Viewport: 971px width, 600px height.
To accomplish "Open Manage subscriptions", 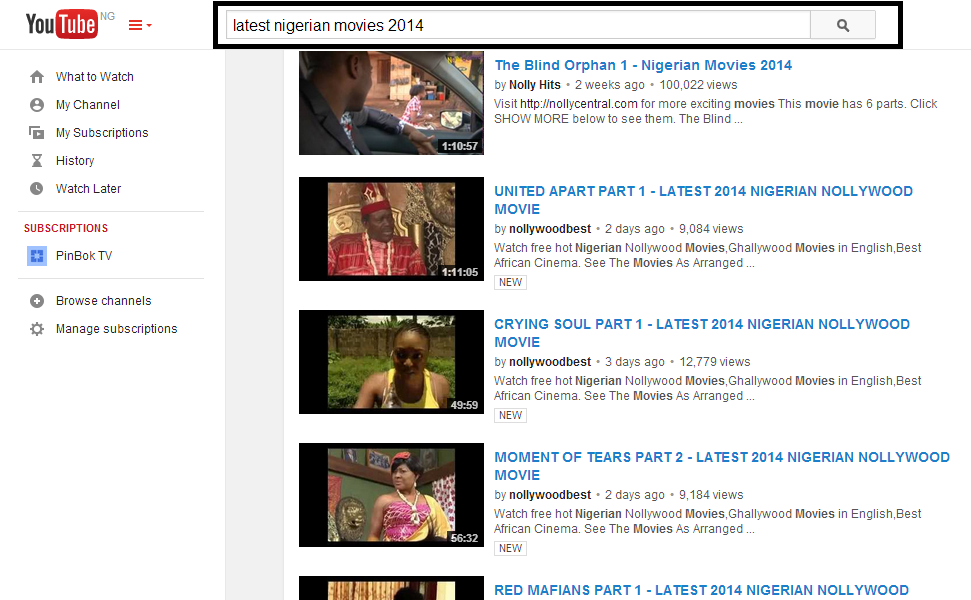I will (x=116, y=329).
